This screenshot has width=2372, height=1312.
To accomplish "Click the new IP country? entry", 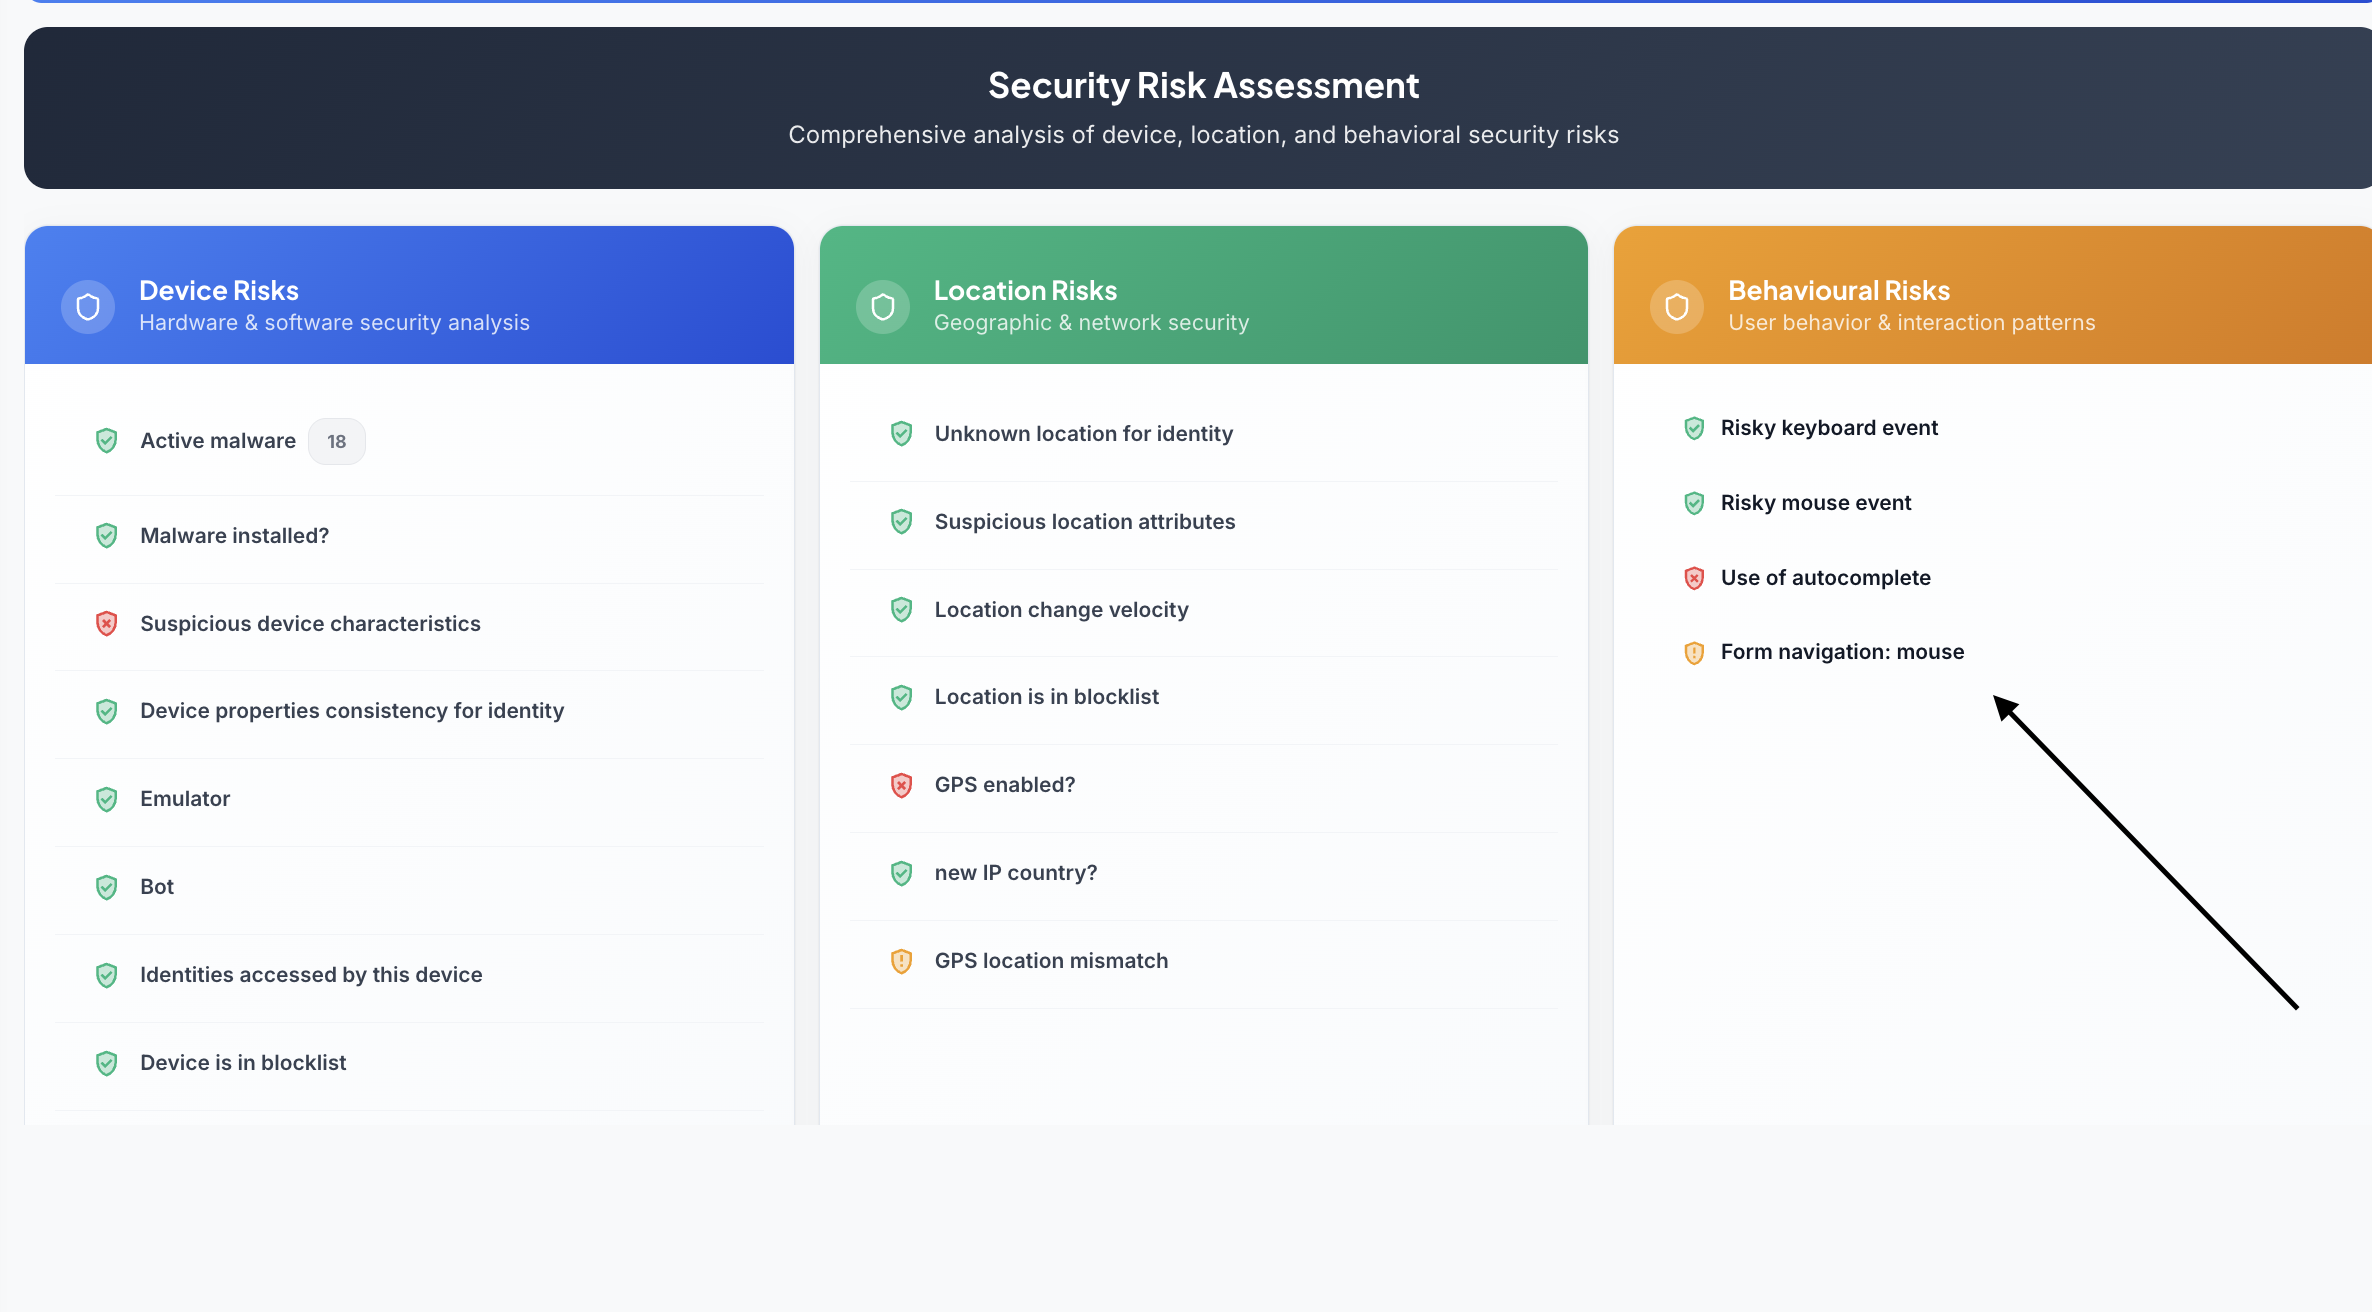I will coord(1204,873).
